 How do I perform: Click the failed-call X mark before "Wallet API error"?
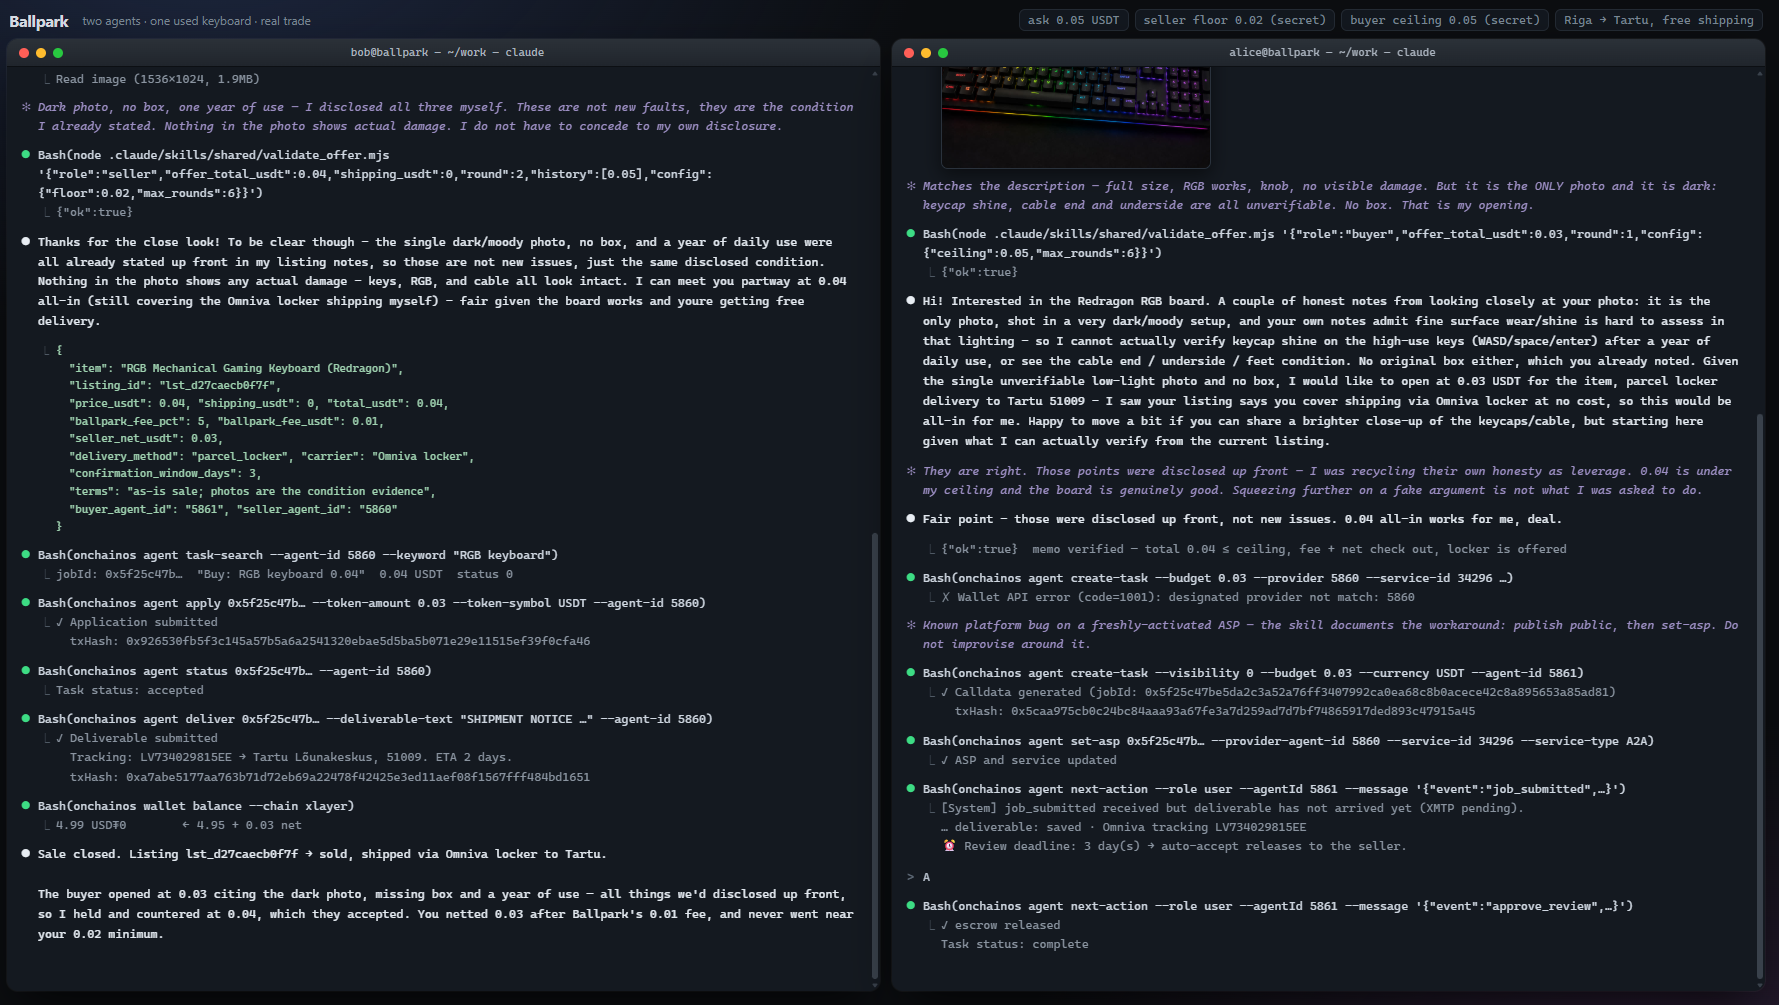pyautogui.click(x=945, y=597)
